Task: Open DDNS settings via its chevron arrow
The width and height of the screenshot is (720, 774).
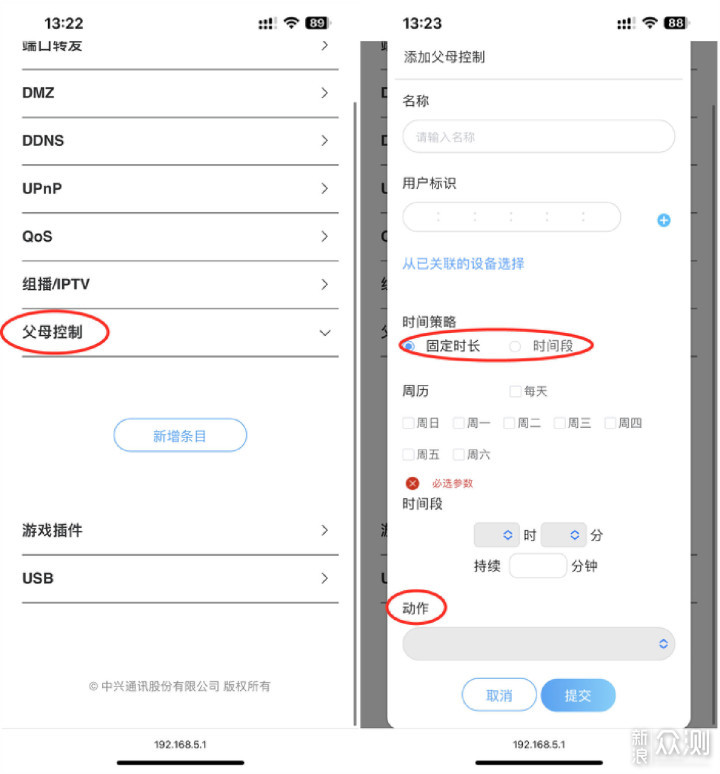Action: click(x=324, y=141)
